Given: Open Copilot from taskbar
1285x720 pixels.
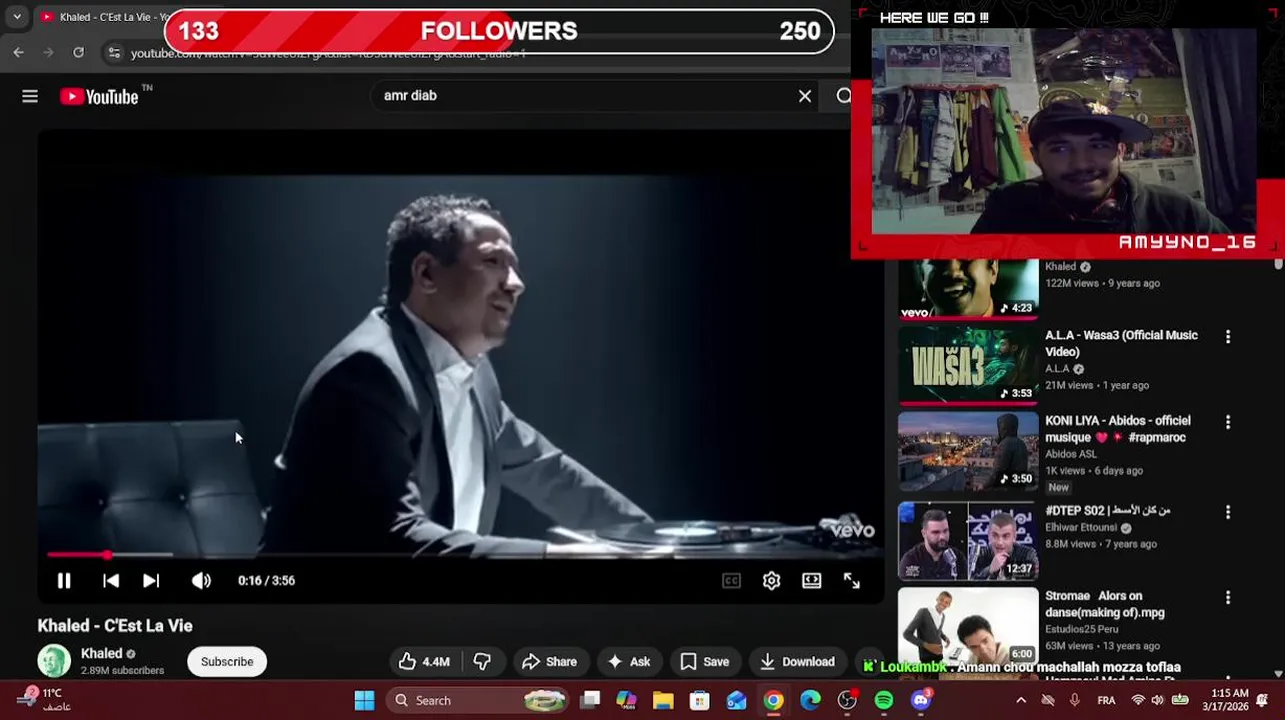Looking at the screenshot, I should point(626,700).
